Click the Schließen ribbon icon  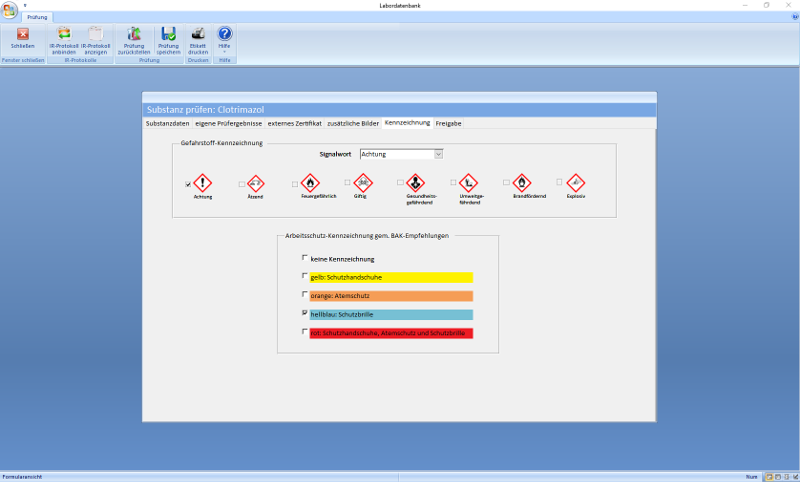tap(22, 35)
